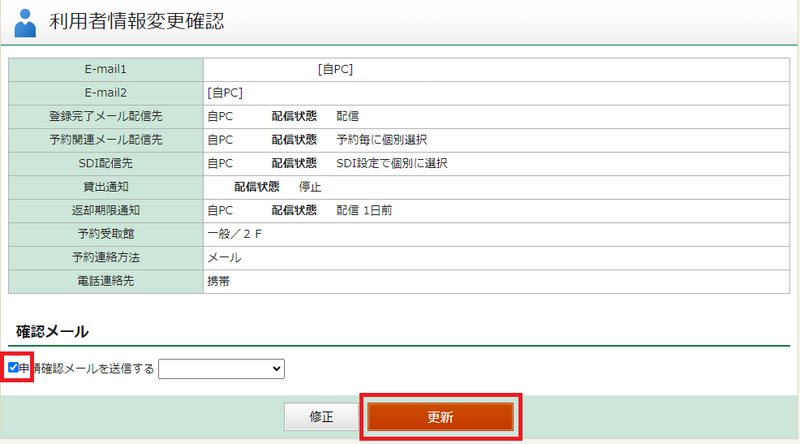Click the 予約毎に個別選択 value
This screenshot has height=444, width=800.
382,140
